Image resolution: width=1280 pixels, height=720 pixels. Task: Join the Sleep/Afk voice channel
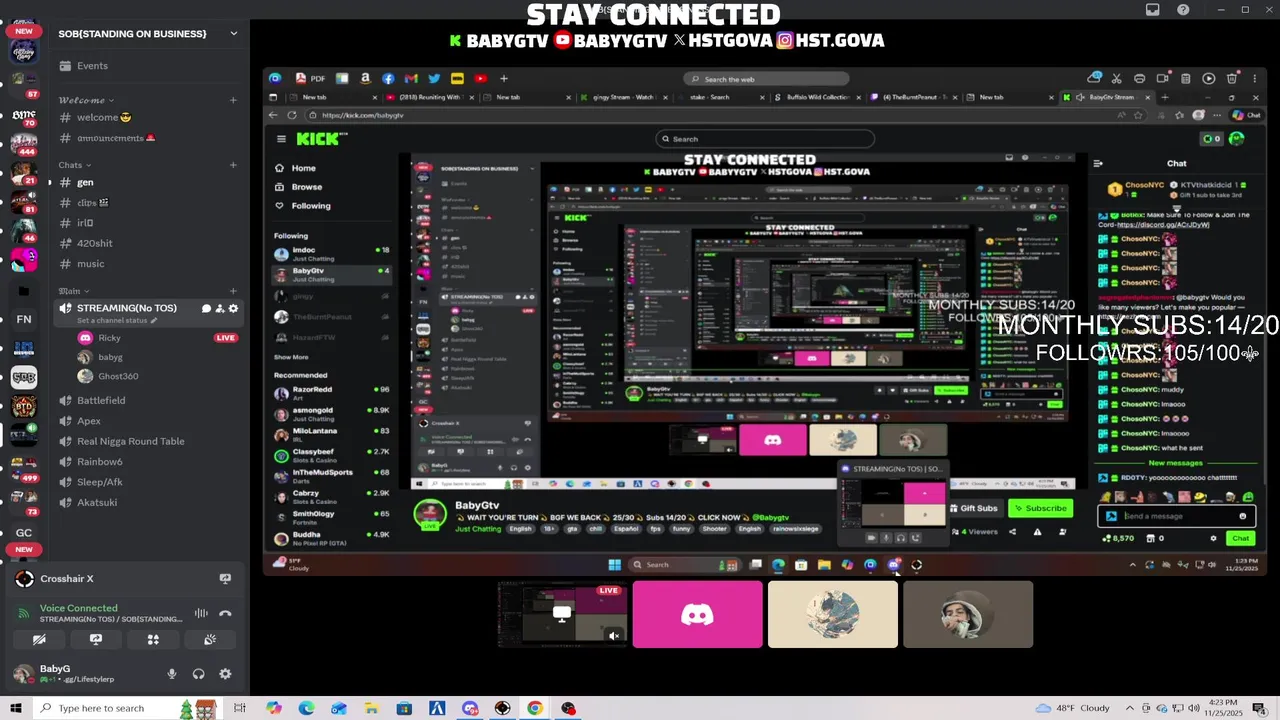click(149, 482)
